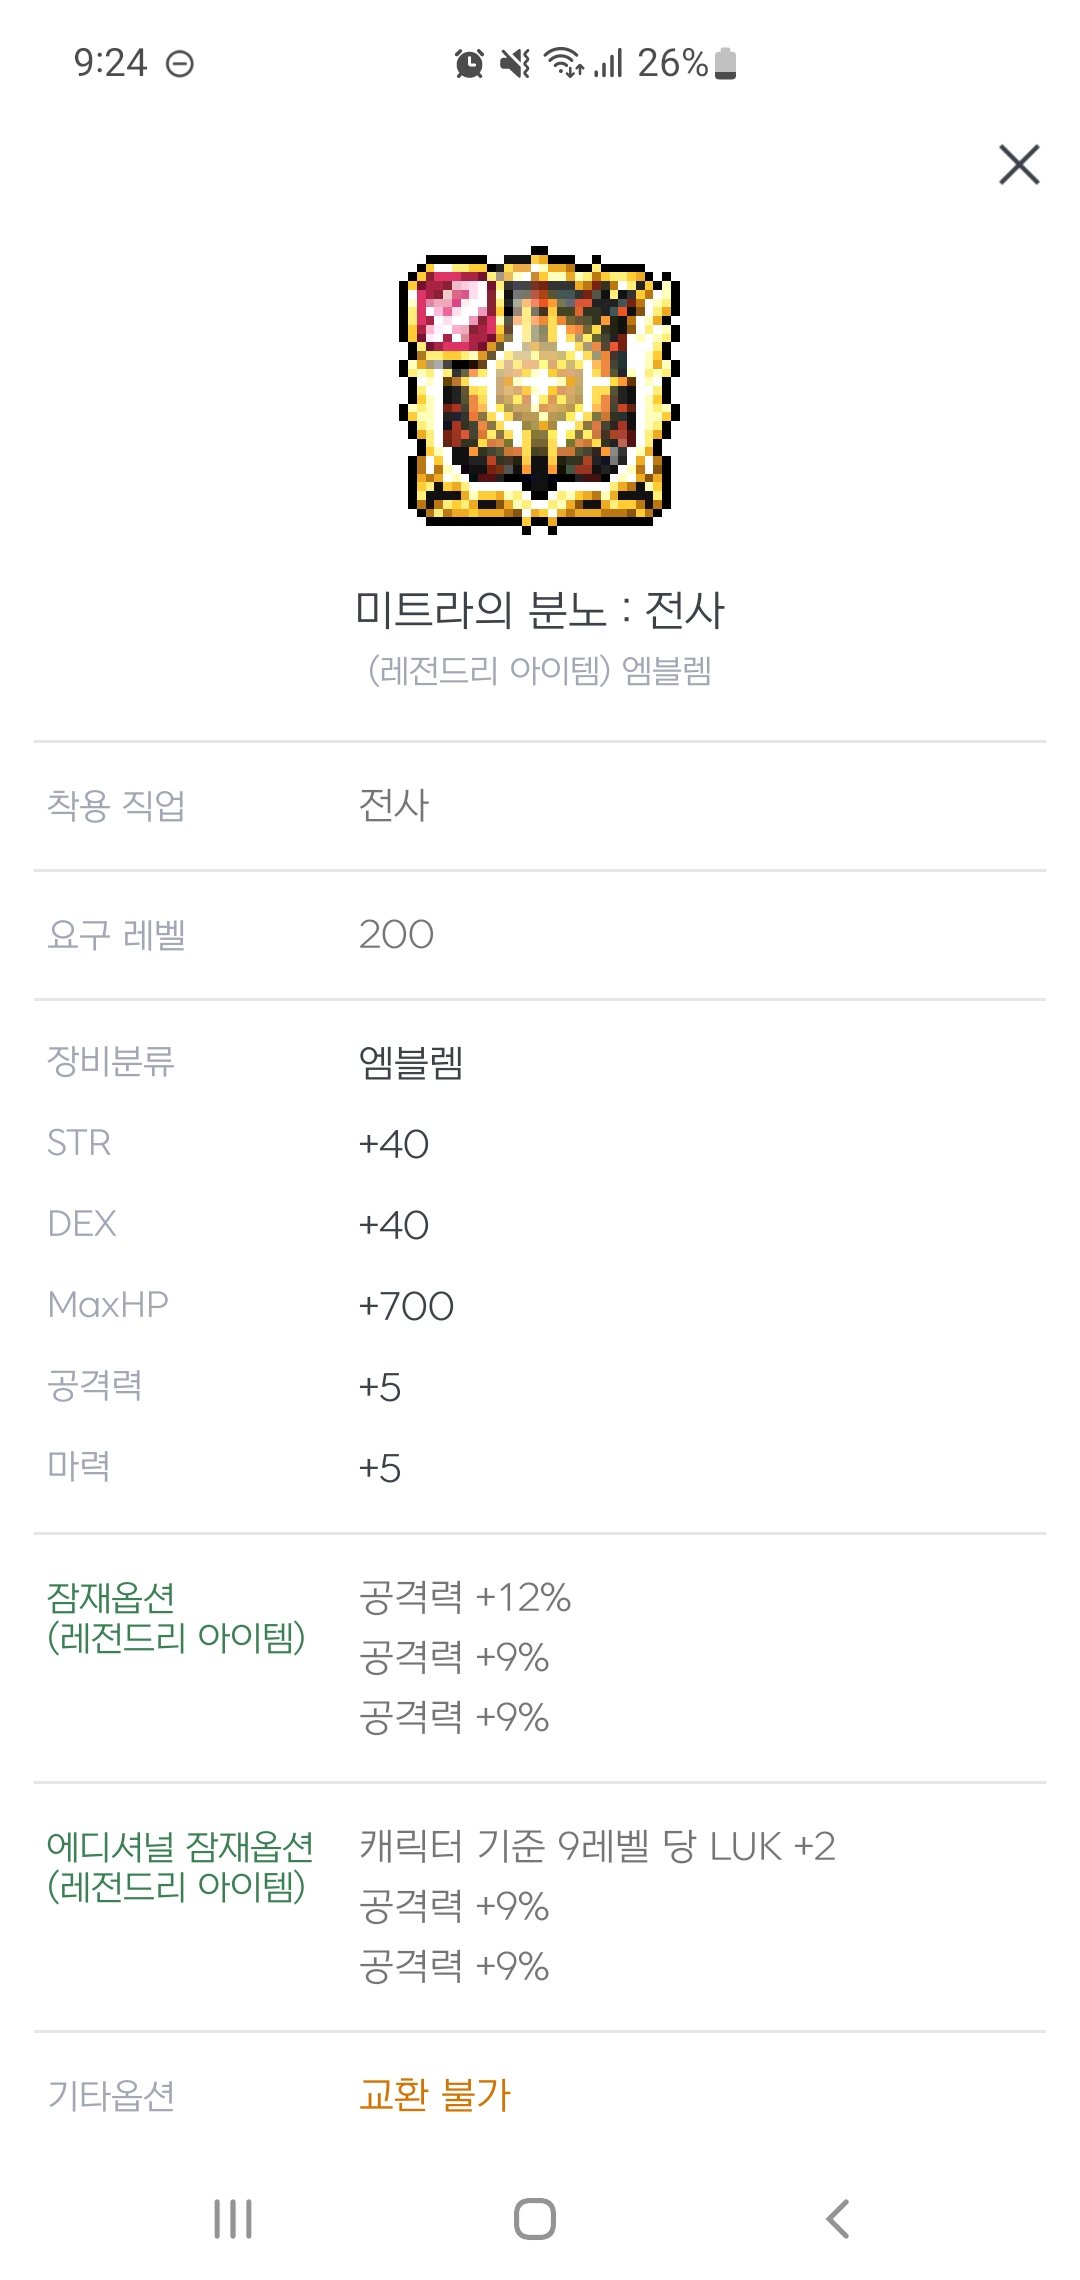Image resolution: width=1080 pixels, height=2280 pixels.
Task: Tap the do-not-disturb icon beside clock
Action: (180, 65)
